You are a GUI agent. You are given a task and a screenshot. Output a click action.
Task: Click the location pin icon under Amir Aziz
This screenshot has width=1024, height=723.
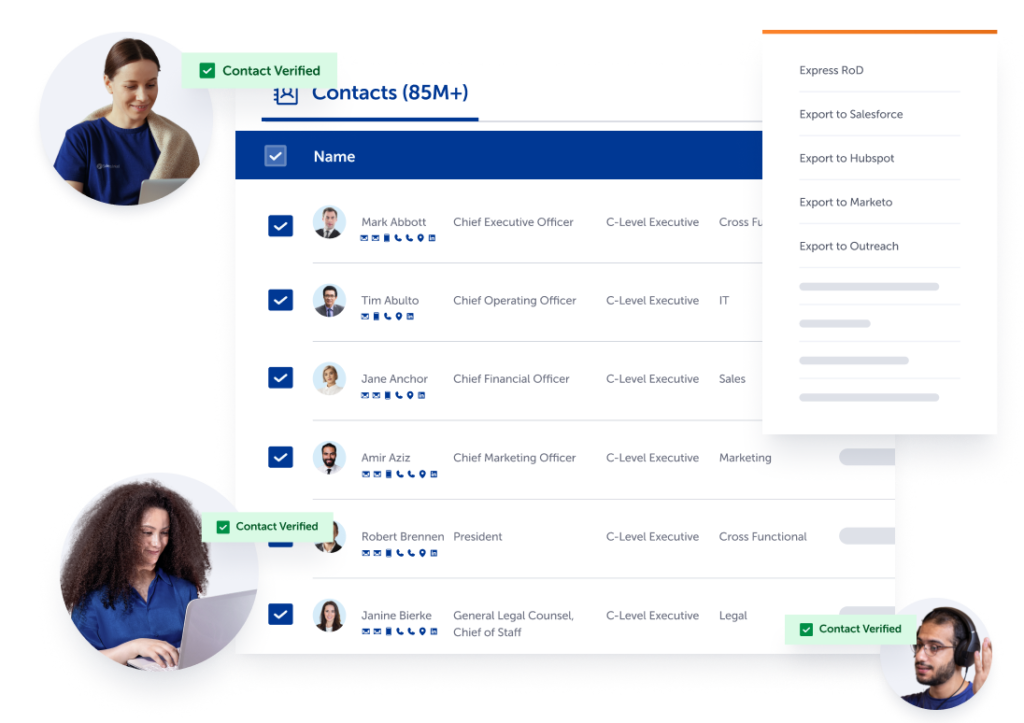click(423, 473)
